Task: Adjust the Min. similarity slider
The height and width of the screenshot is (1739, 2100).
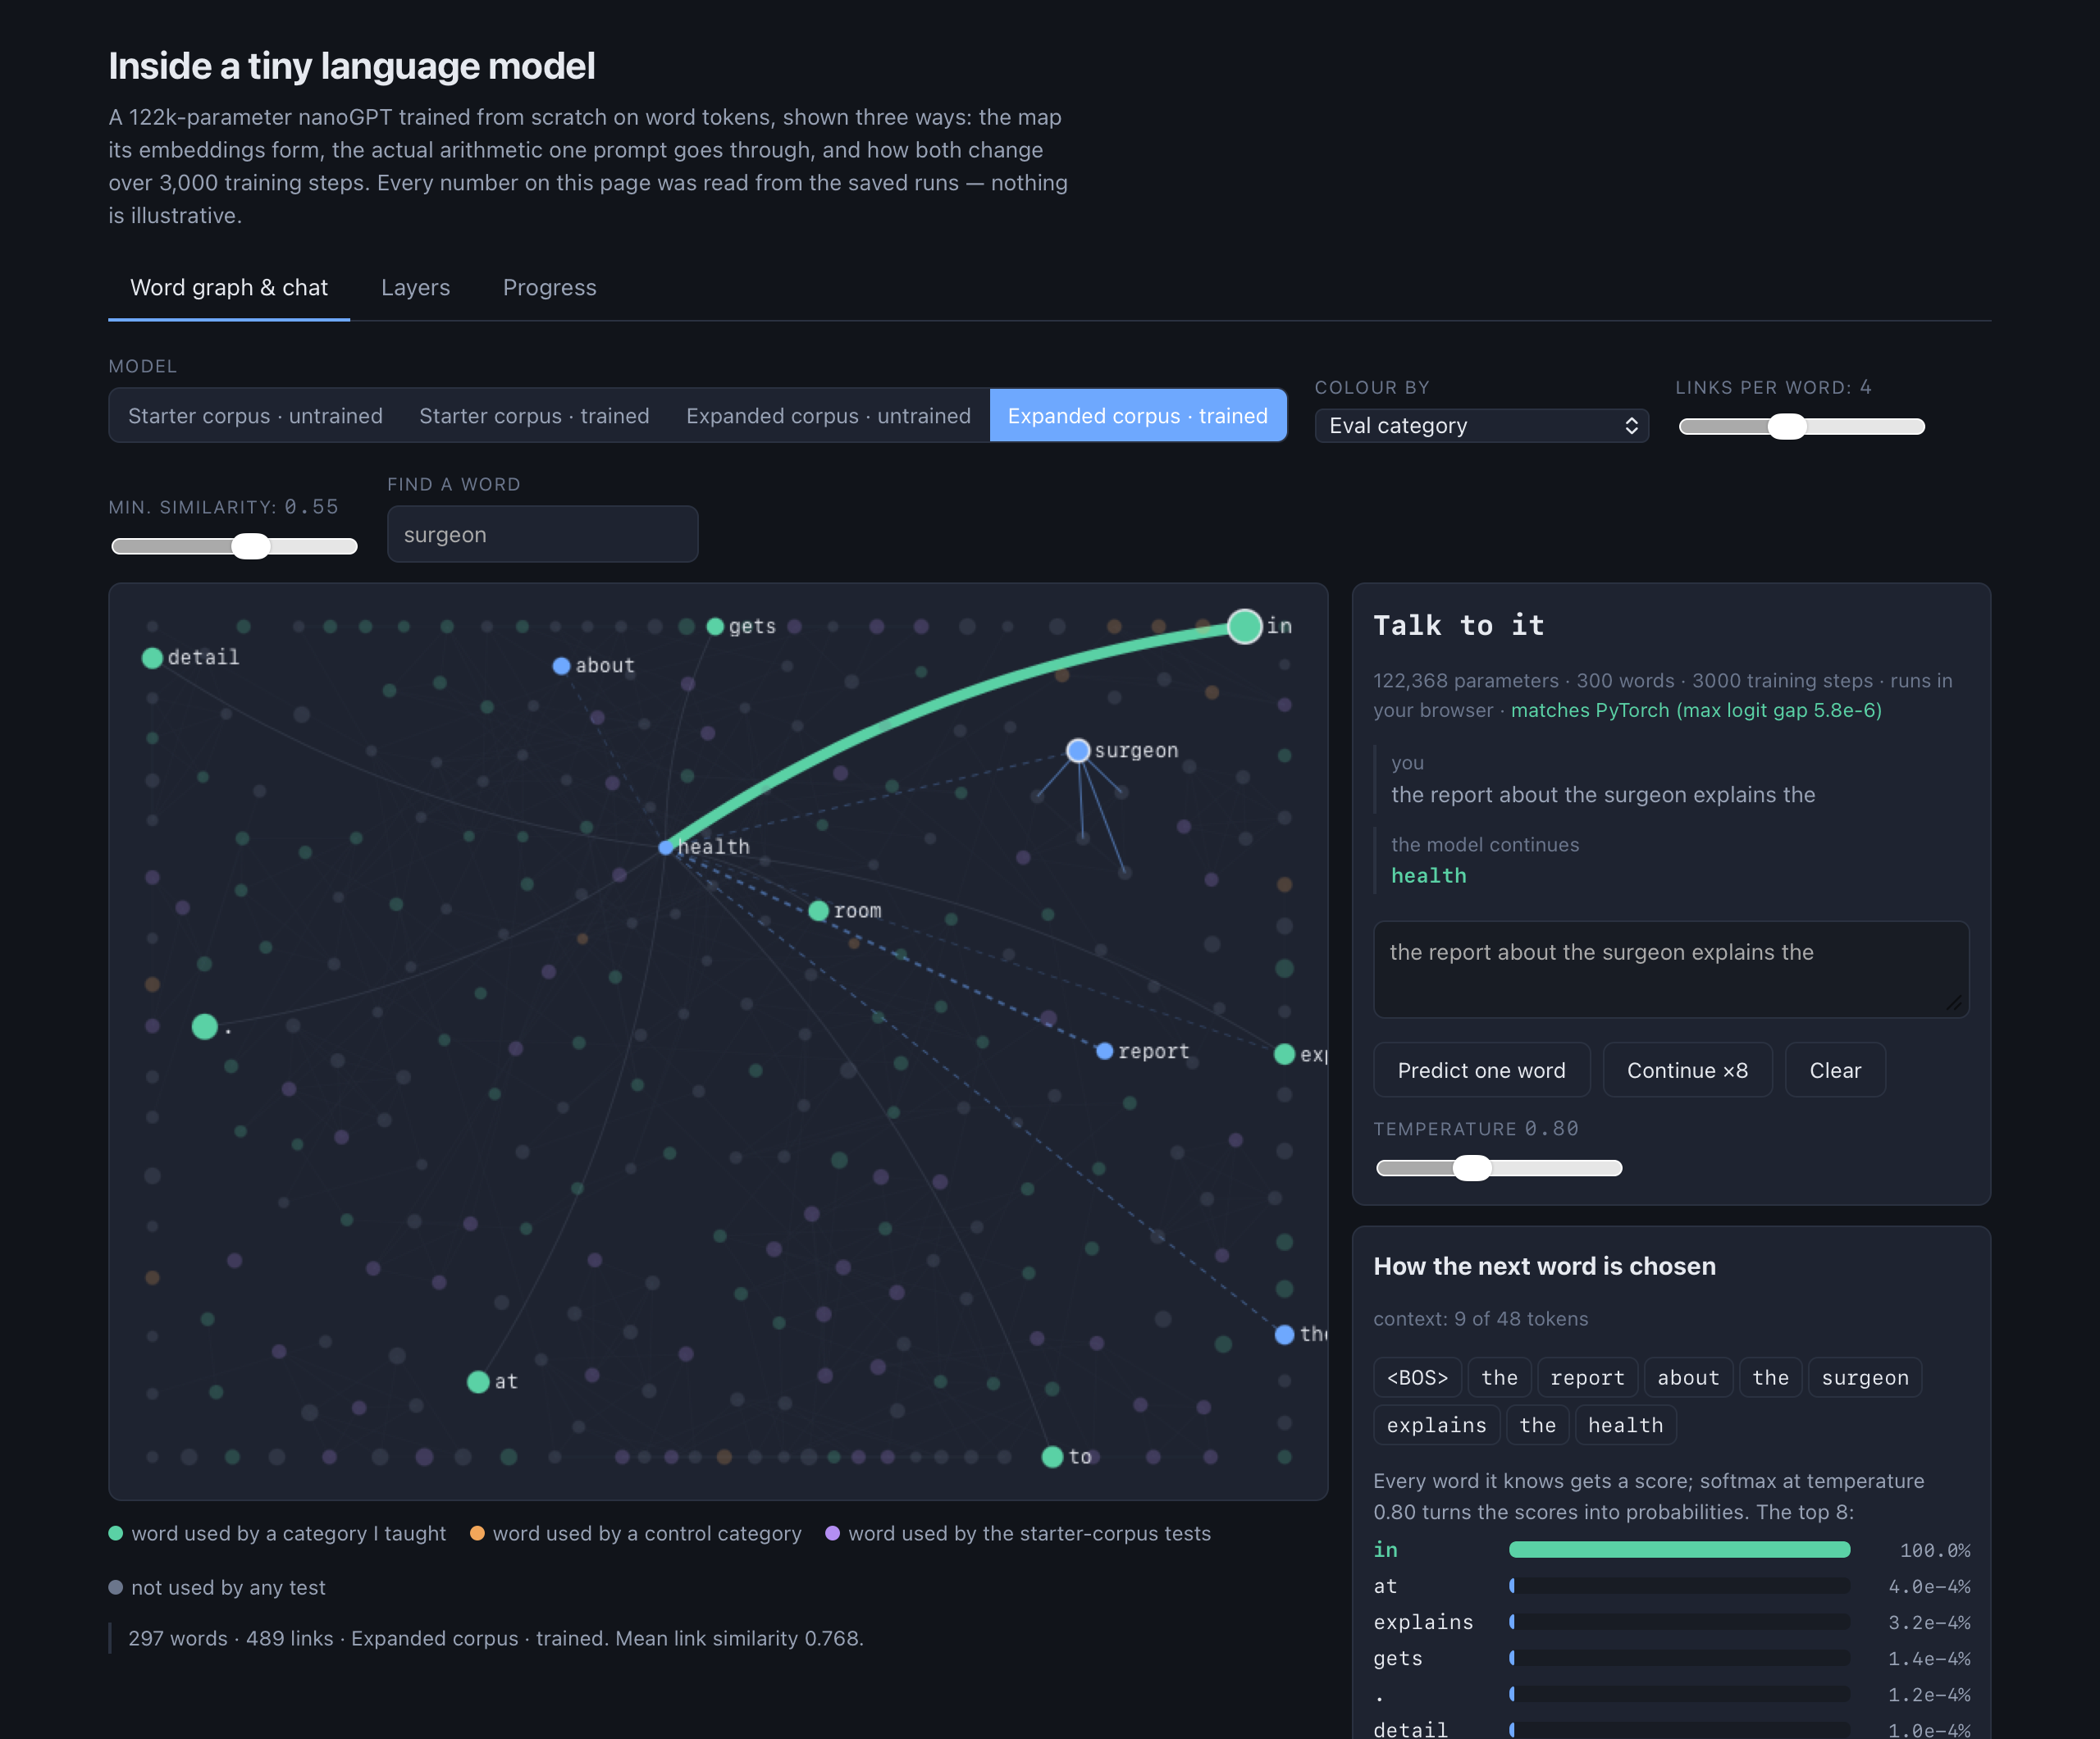Action: [x=234, y=546]
